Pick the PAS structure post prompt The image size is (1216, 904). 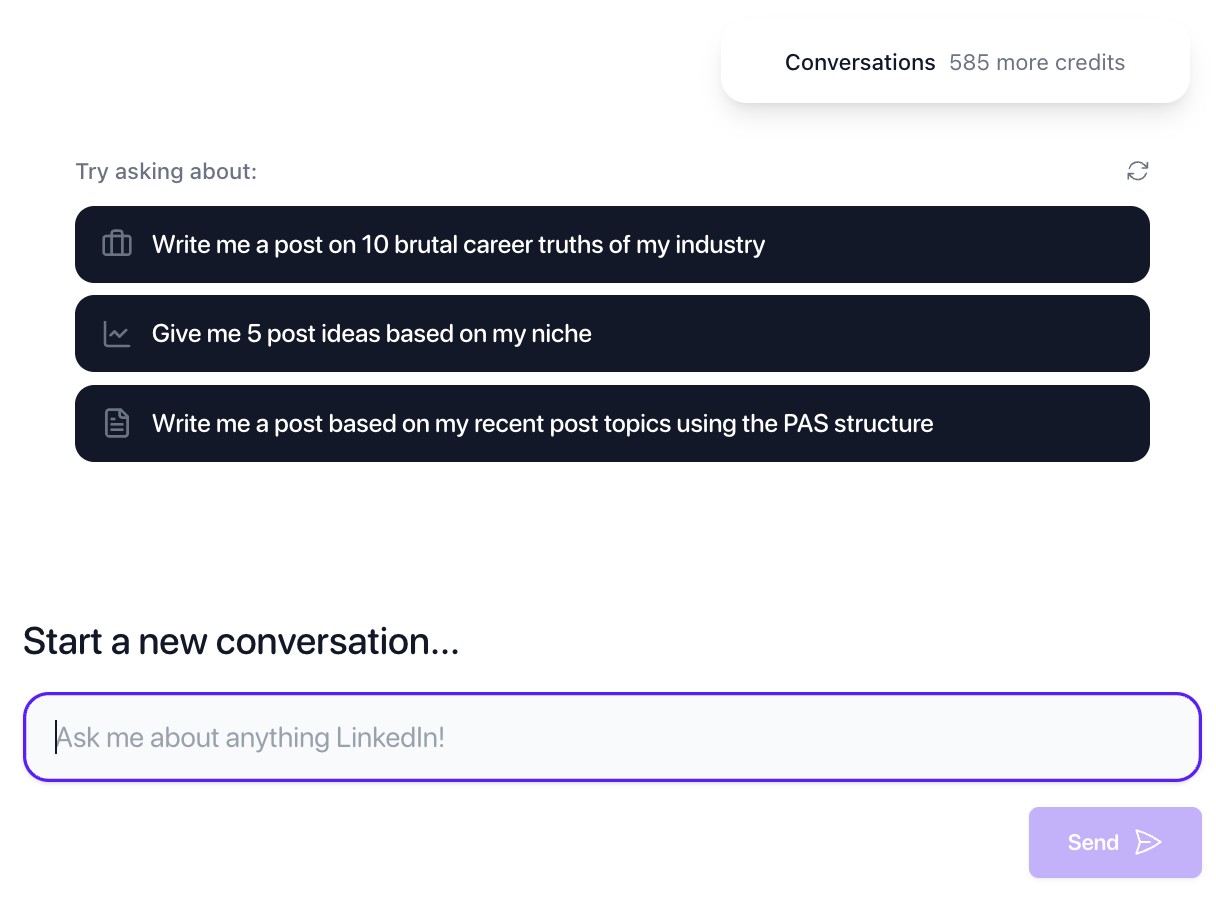542,424
